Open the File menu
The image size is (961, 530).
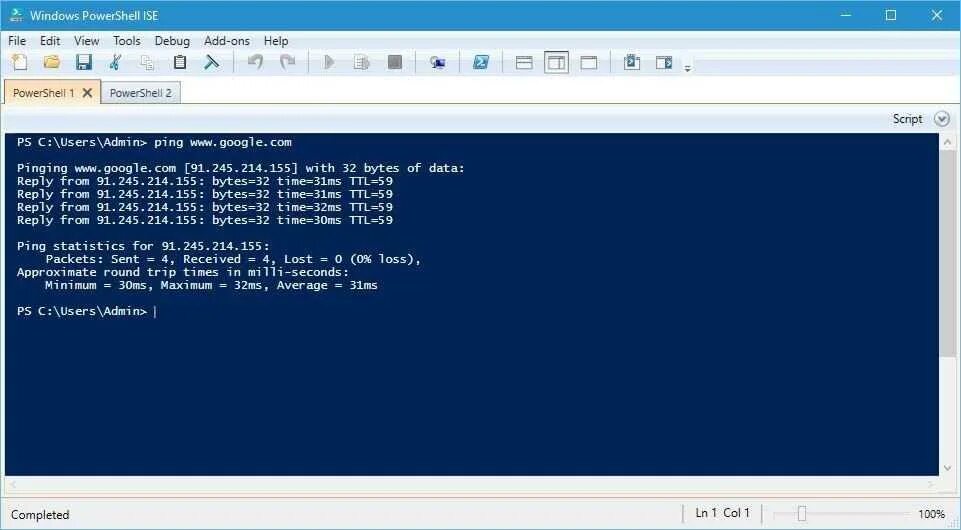17,41
